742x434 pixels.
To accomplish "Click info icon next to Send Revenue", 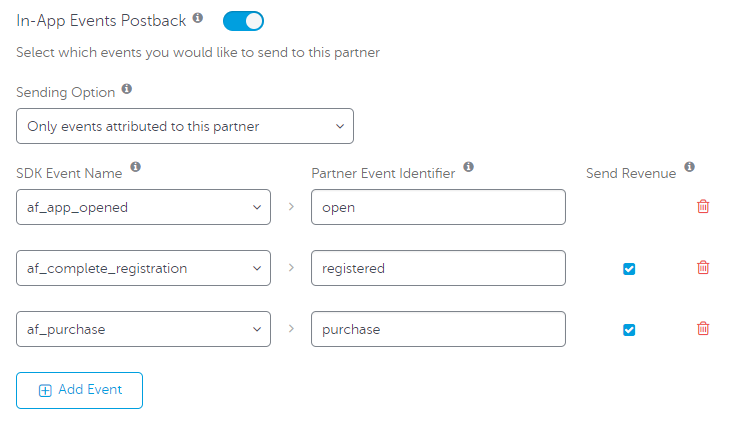I will [x=690, y=167].
